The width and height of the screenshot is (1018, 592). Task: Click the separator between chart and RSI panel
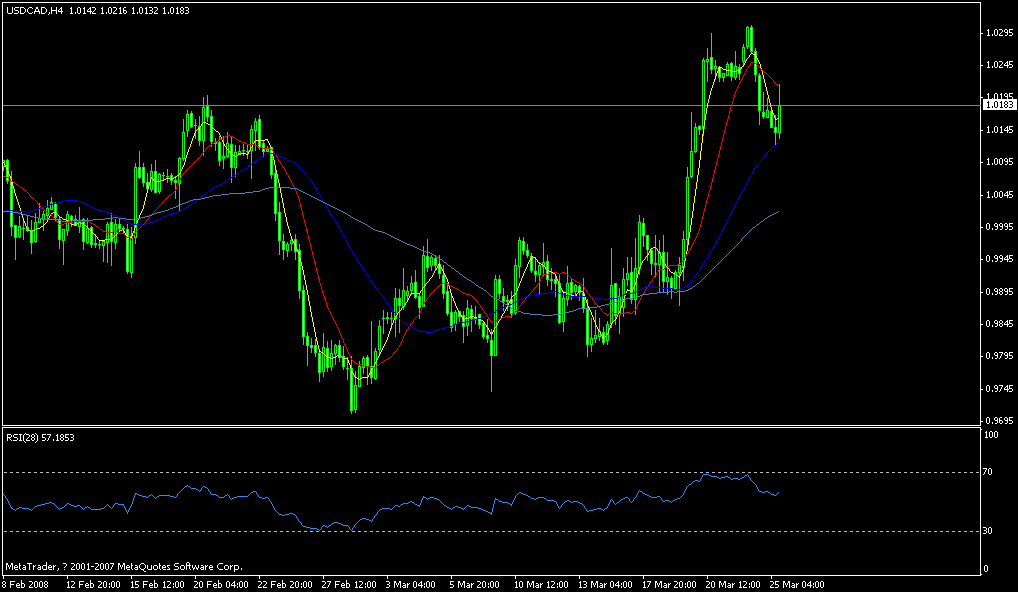click(500, 428)
